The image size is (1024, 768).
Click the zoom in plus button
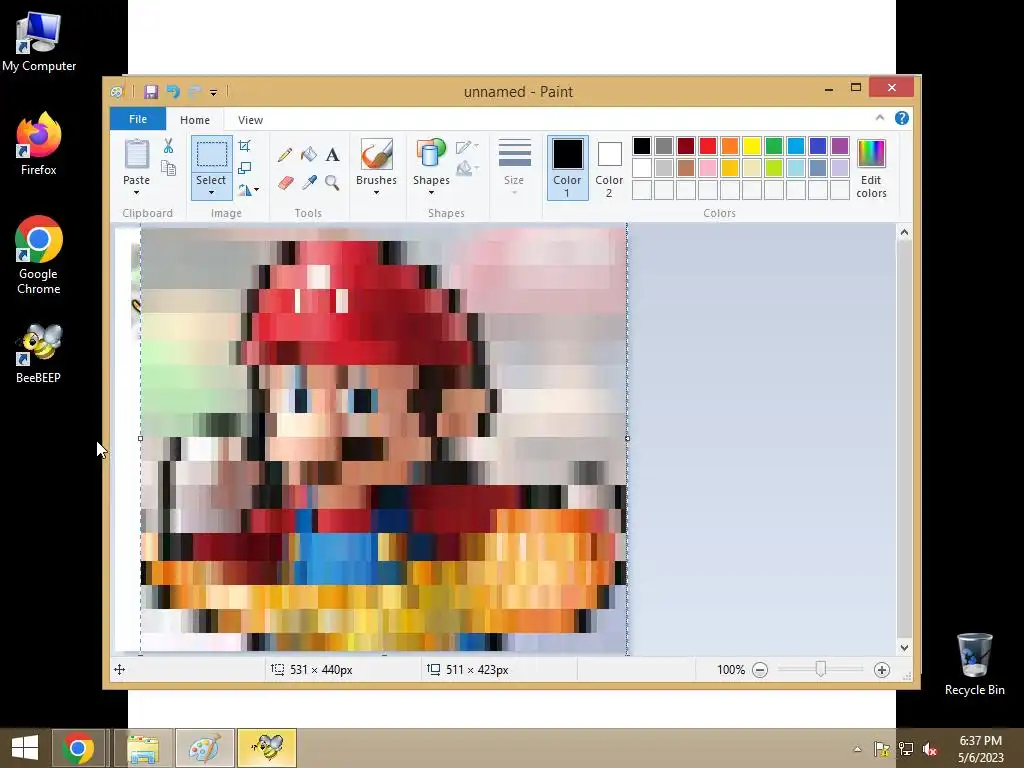[882, 670]
